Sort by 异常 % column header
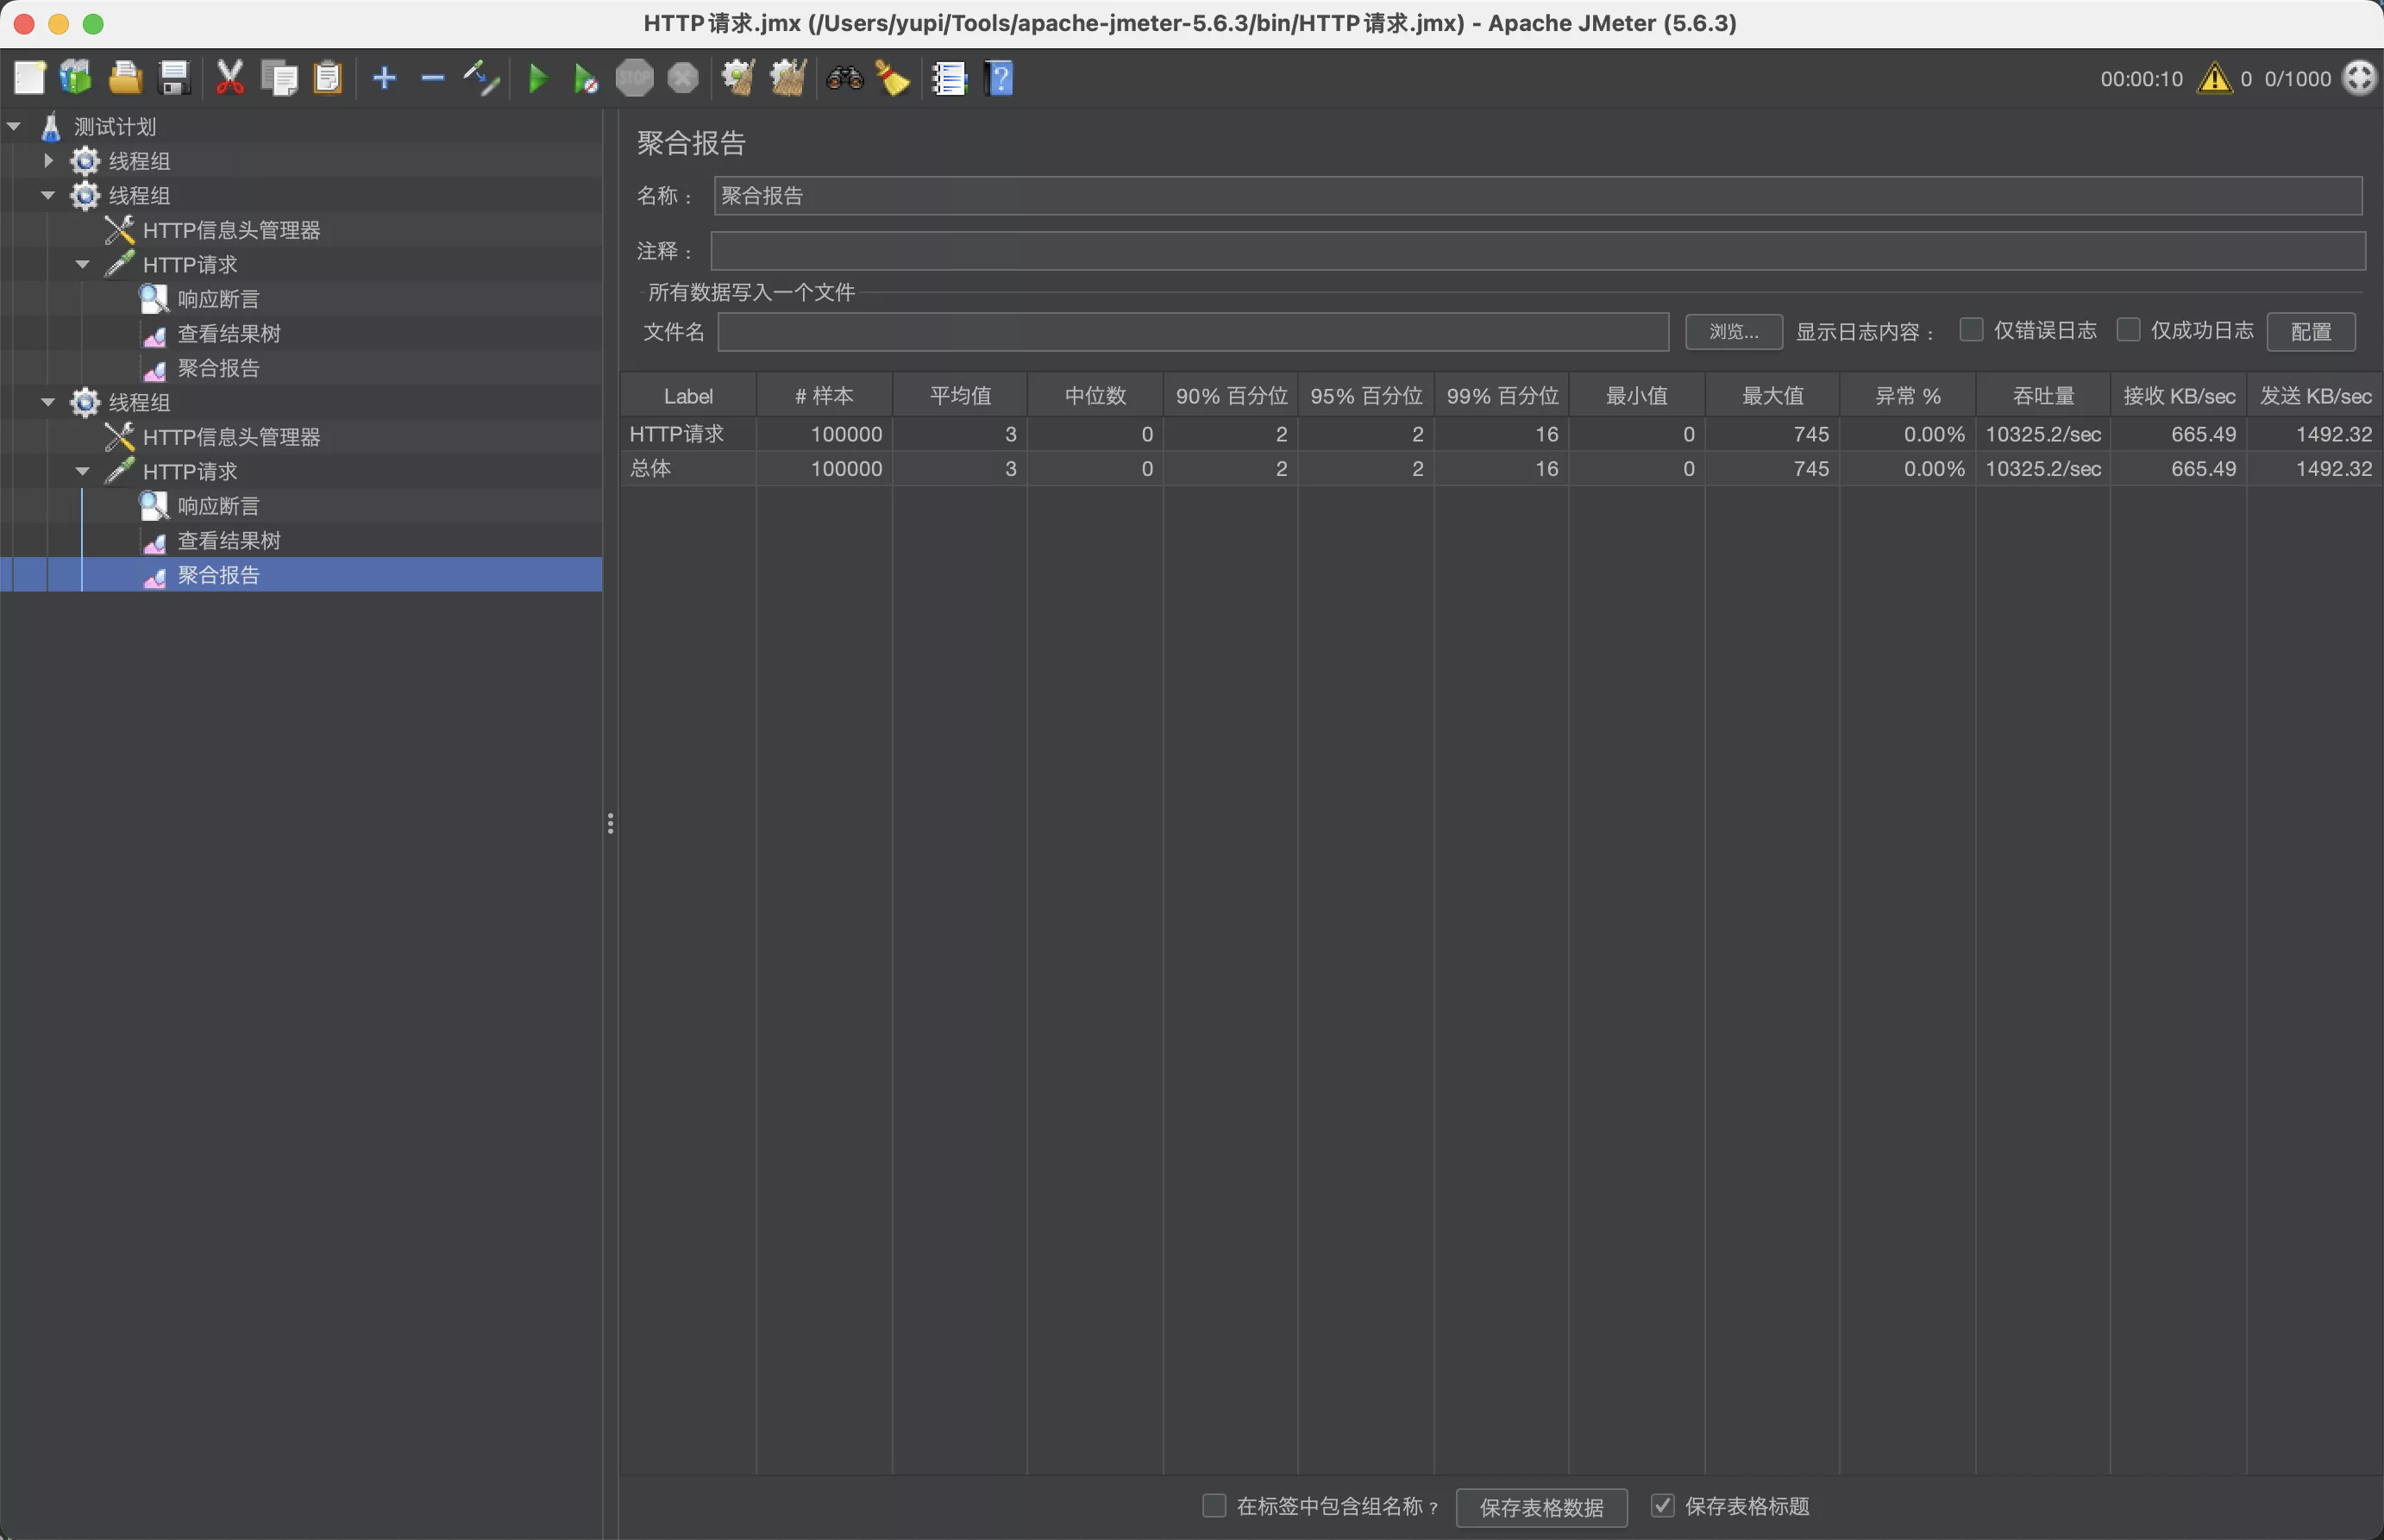2384x1540 pixels. point(1908,396)
